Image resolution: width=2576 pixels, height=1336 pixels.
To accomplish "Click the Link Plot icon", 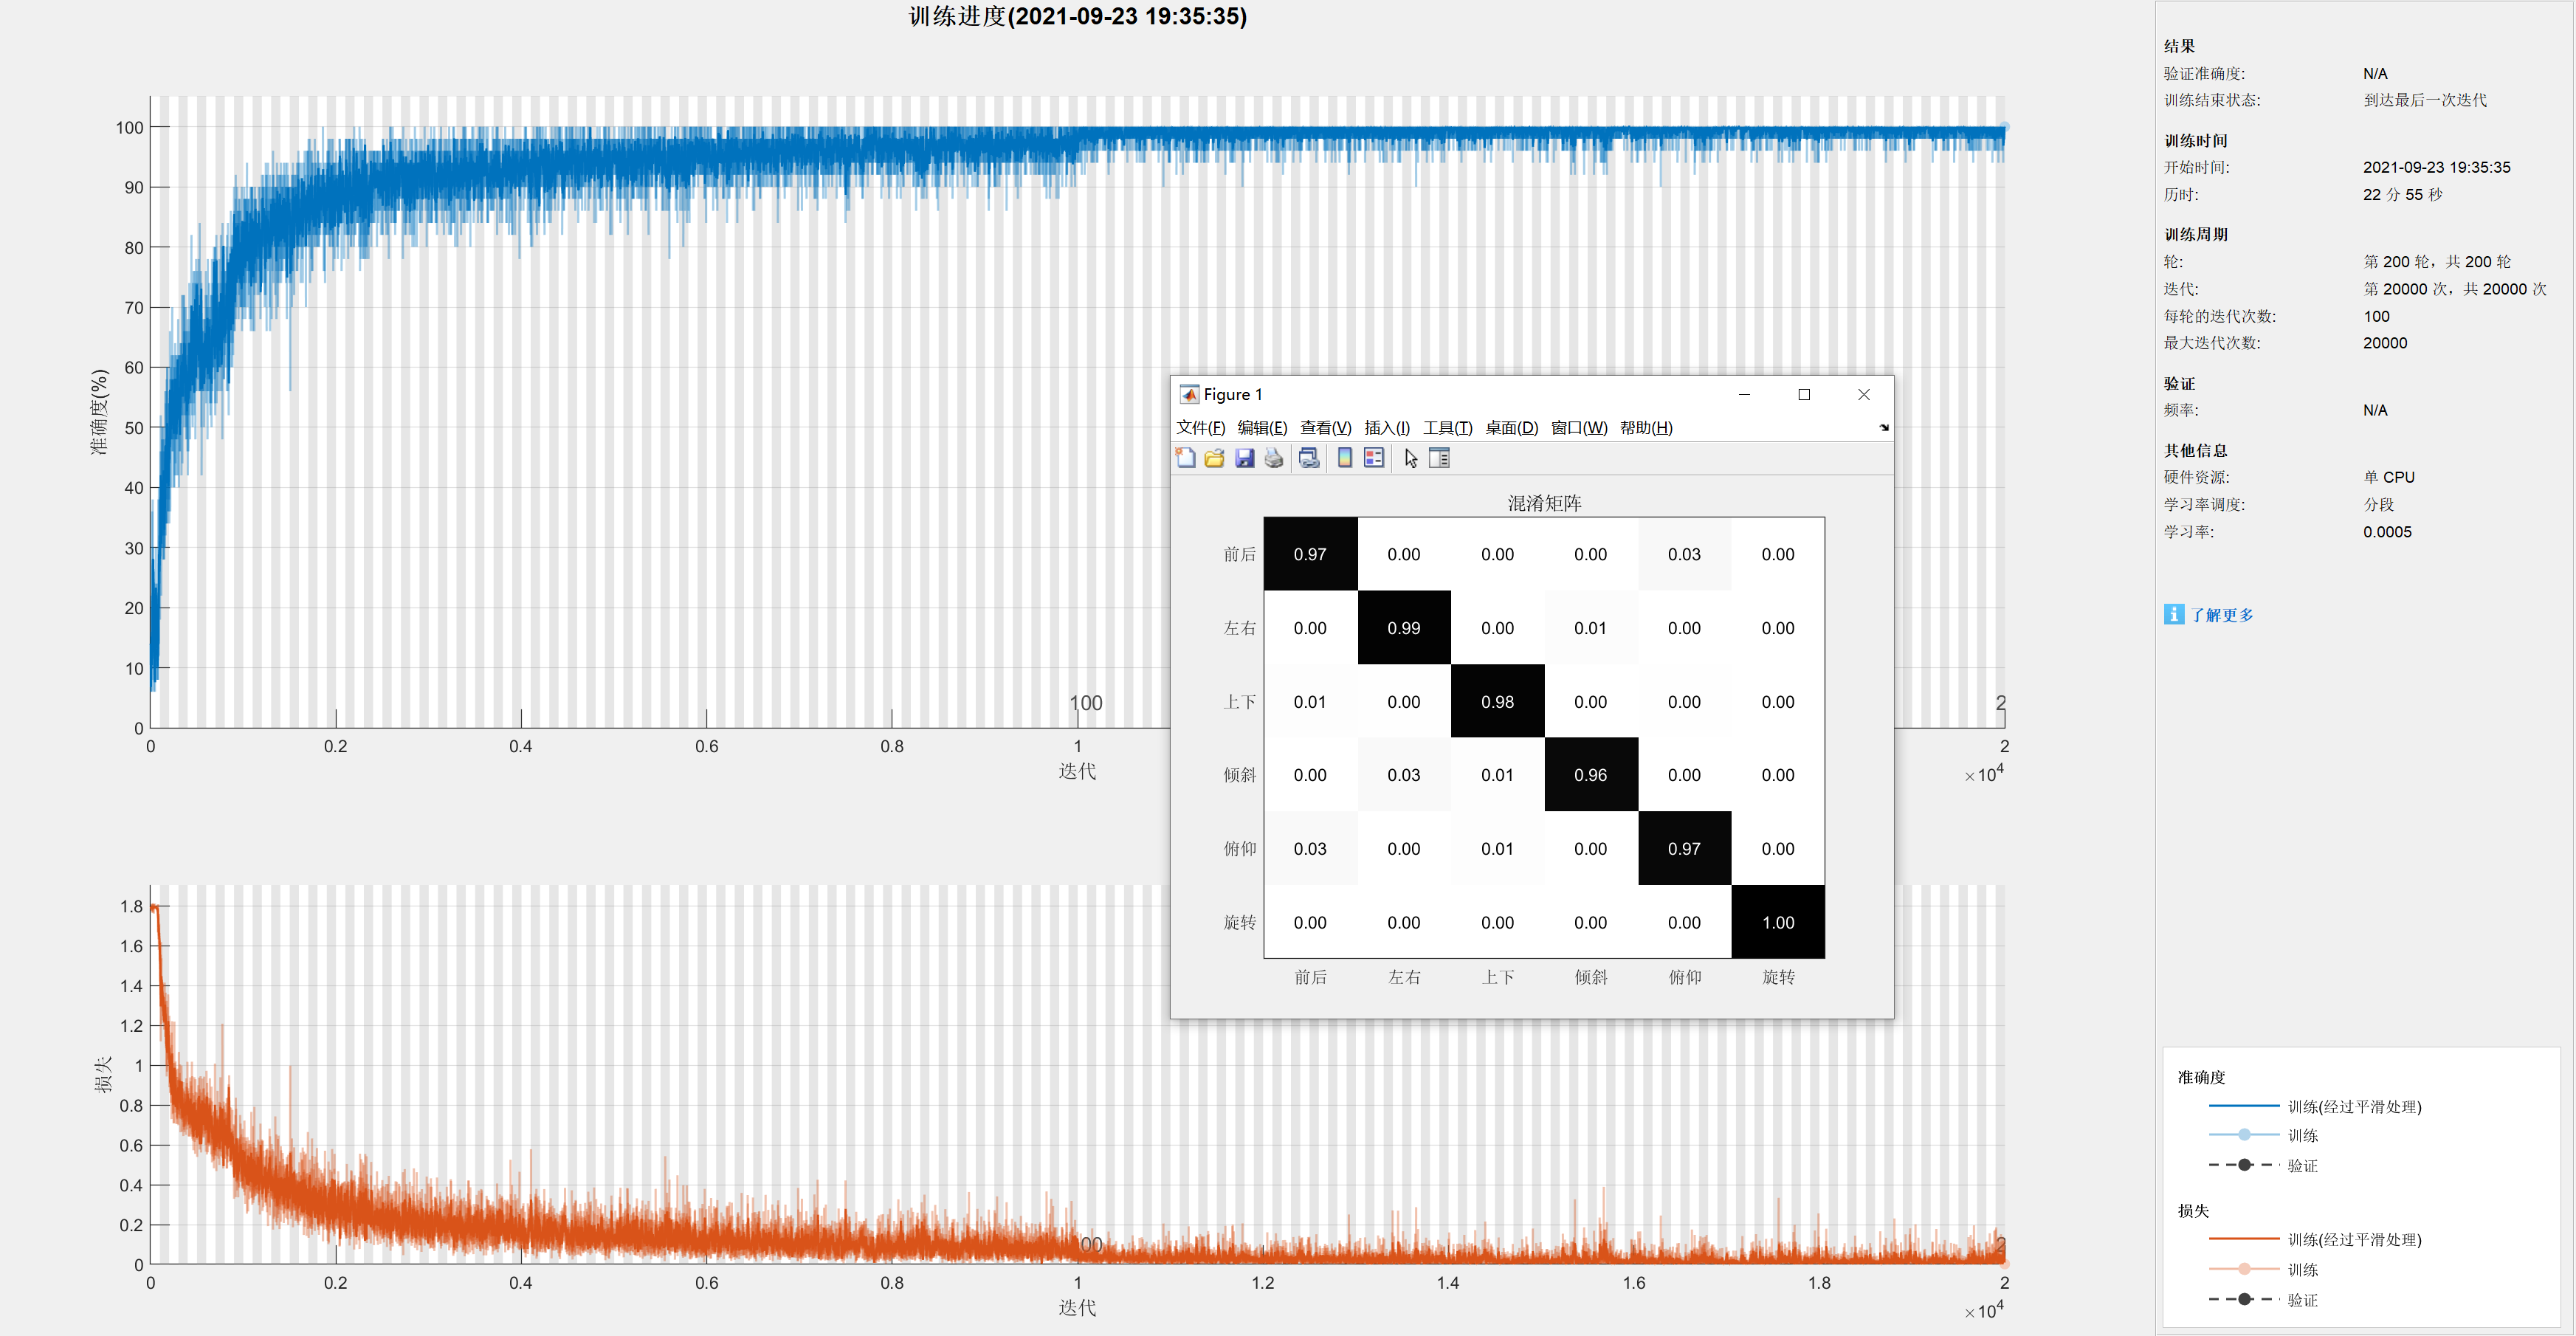I will (1308, 458).
